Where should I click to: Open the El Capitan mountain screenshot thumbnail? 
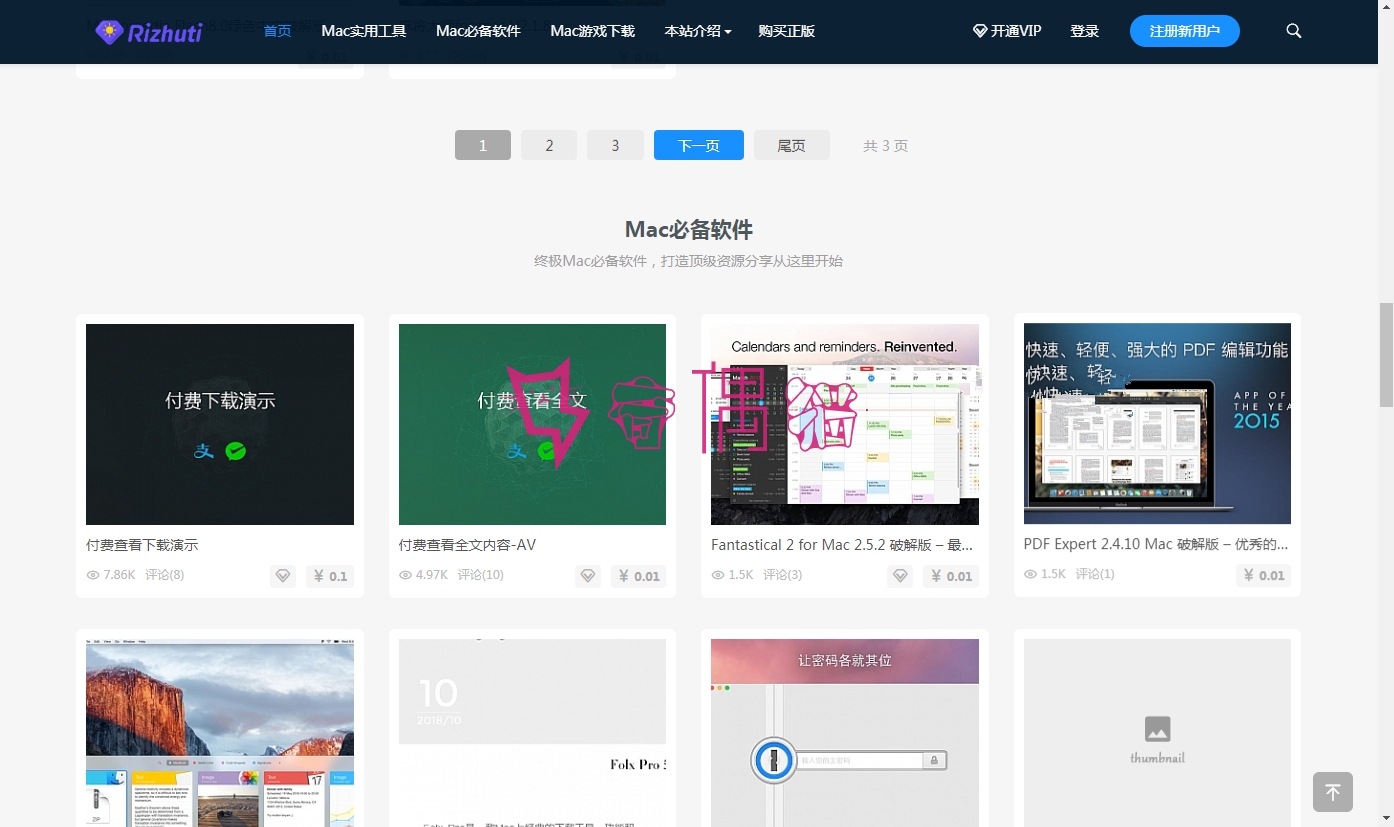pyautogui.click(x=220, y=733)
